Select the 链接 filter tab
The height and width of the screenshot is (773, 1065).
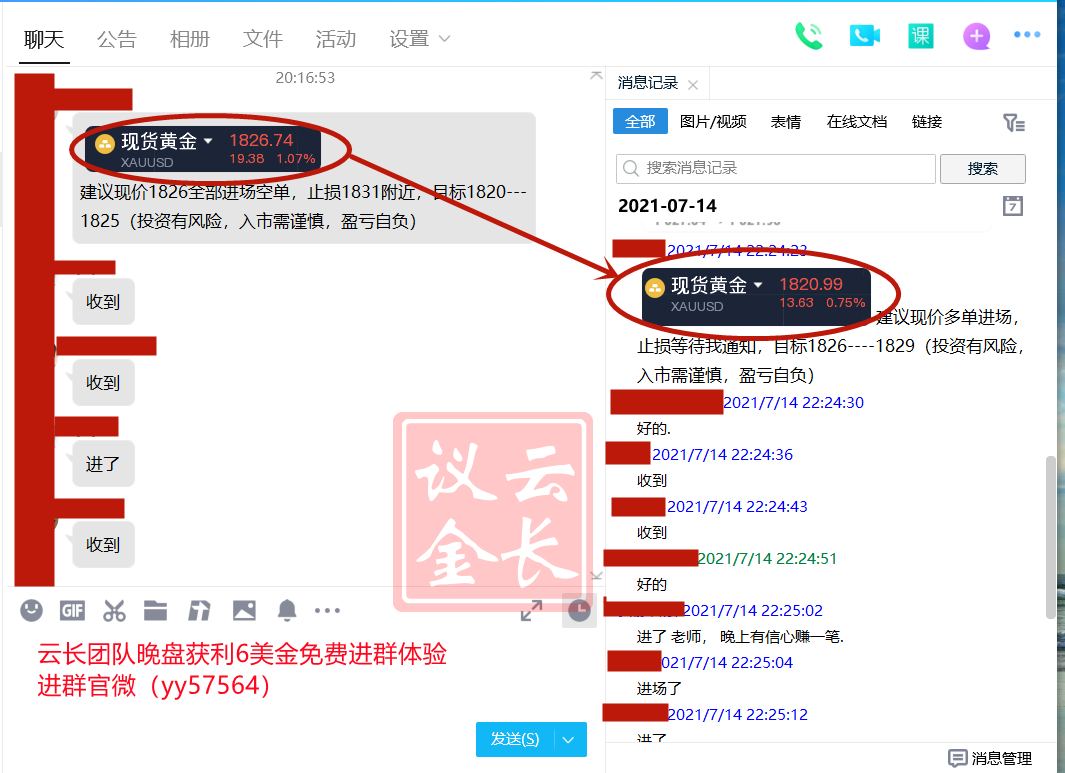tap(926, 122)
